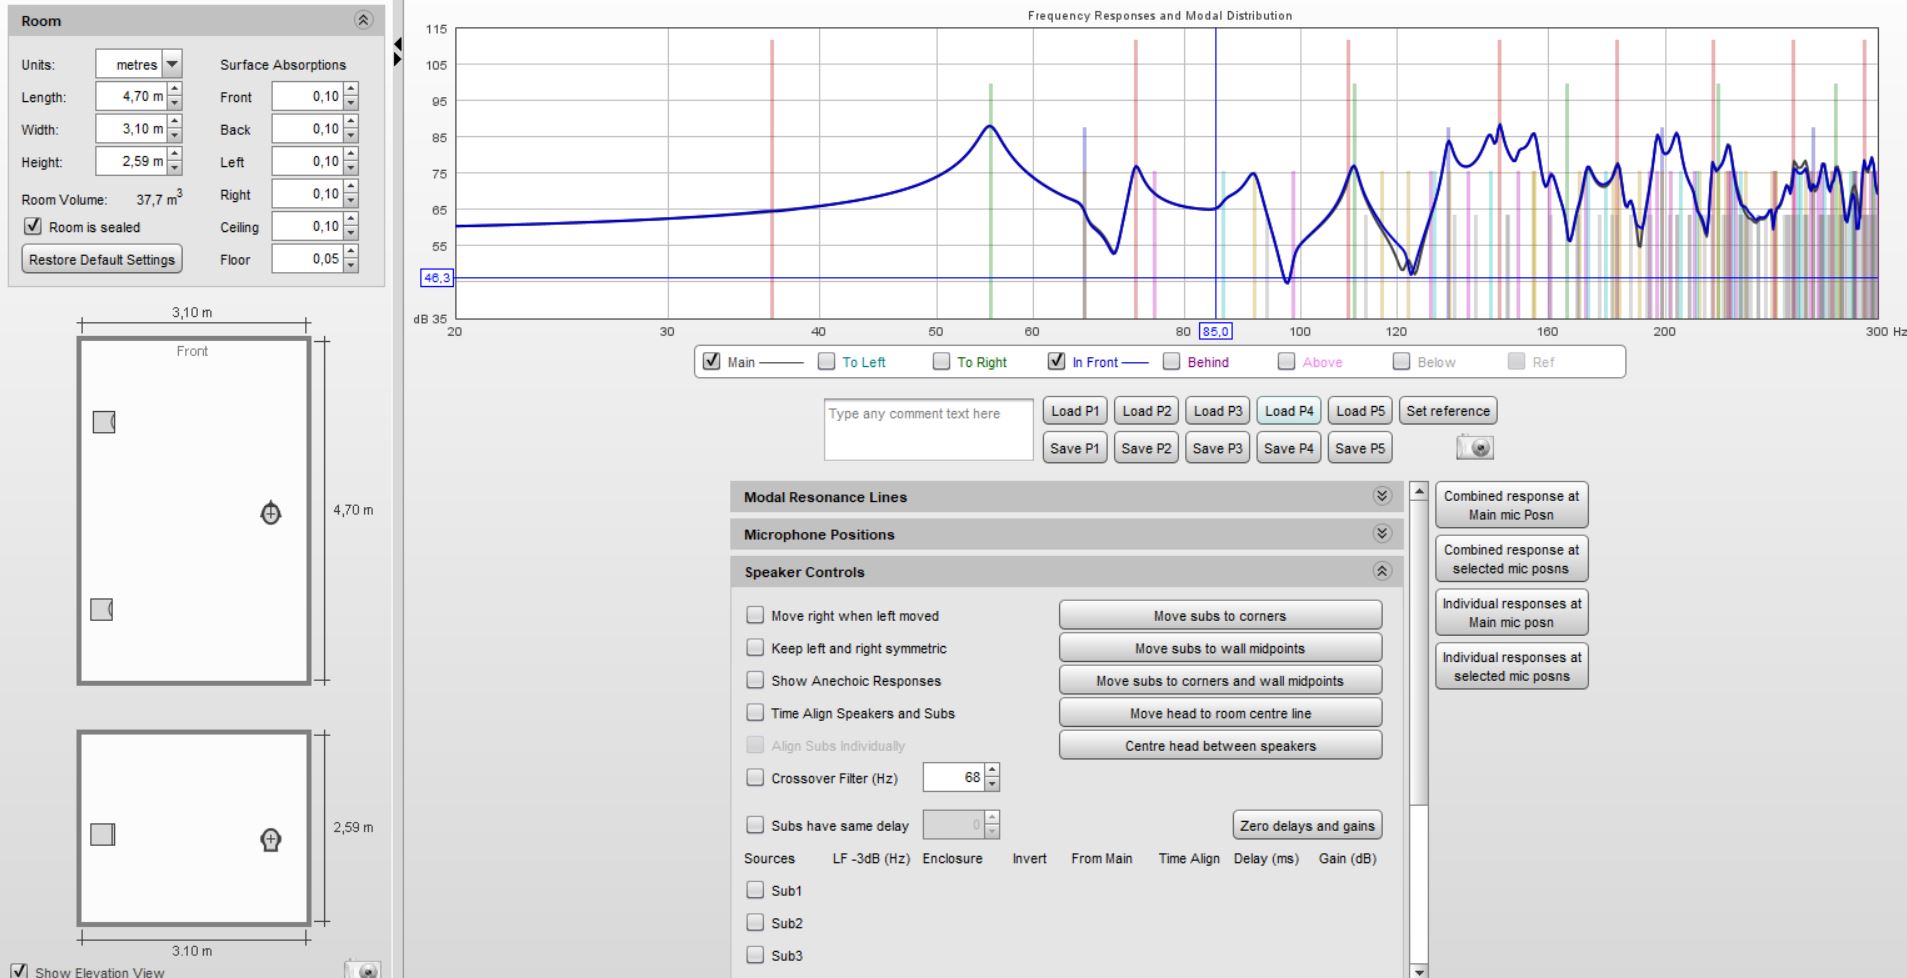Click Centre head between speakers

(x=1220, y=745)
